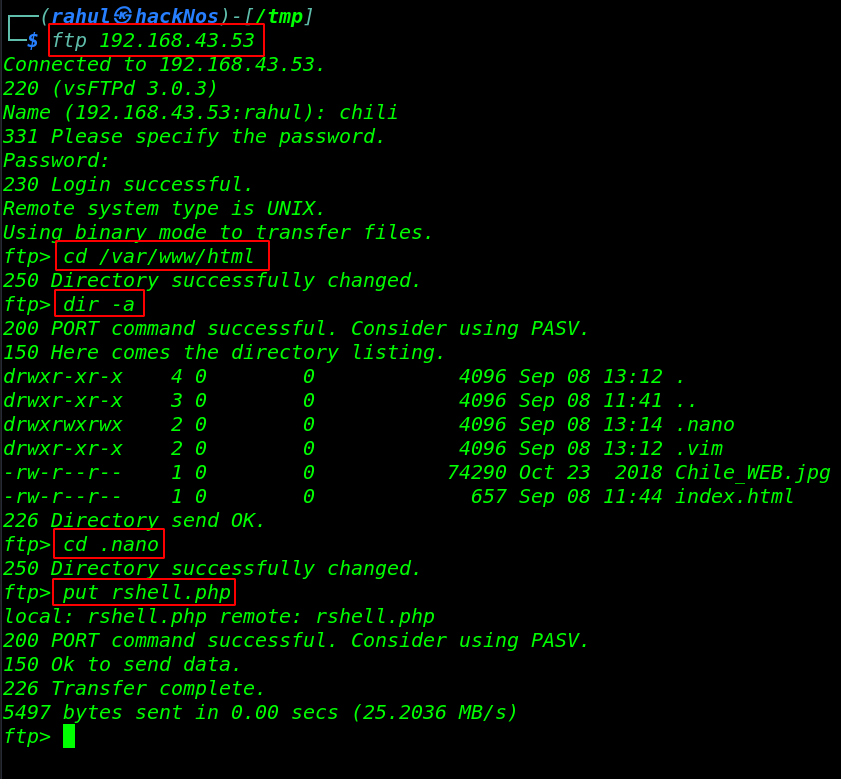The height and width of the screenshot is (779, 841).
Task: Click the dollar sign prompt symbol
Action: coord(33,40)
